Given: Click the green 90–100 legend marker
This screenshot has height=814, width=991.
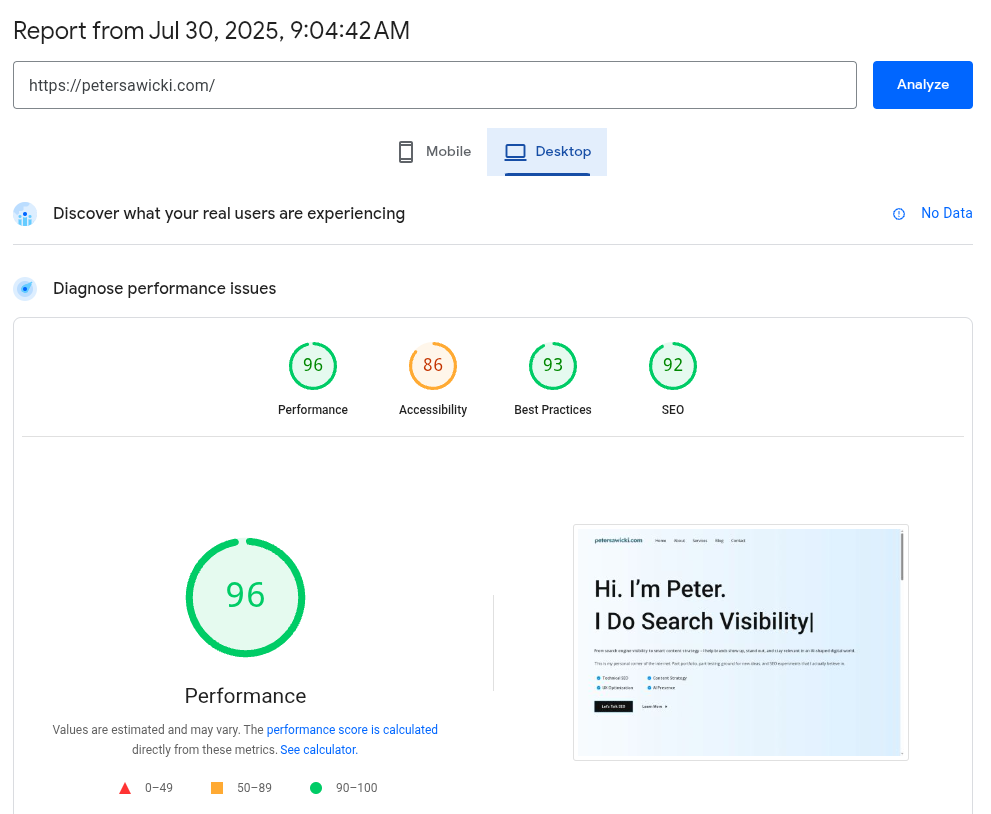Looking at the screenshot, I should [x=315, y=787].
